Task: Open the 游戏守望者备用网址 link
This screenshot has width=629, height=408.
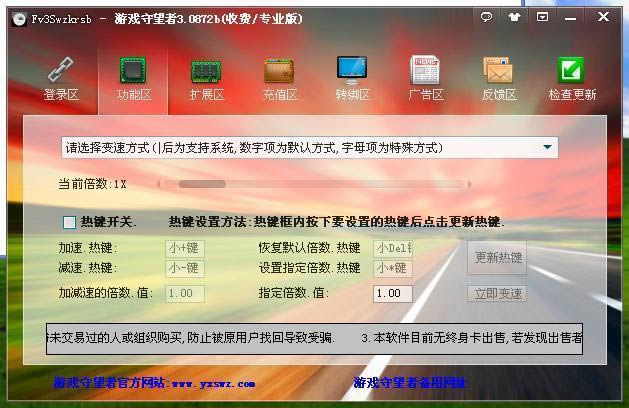Action: (x=409, y=382)
